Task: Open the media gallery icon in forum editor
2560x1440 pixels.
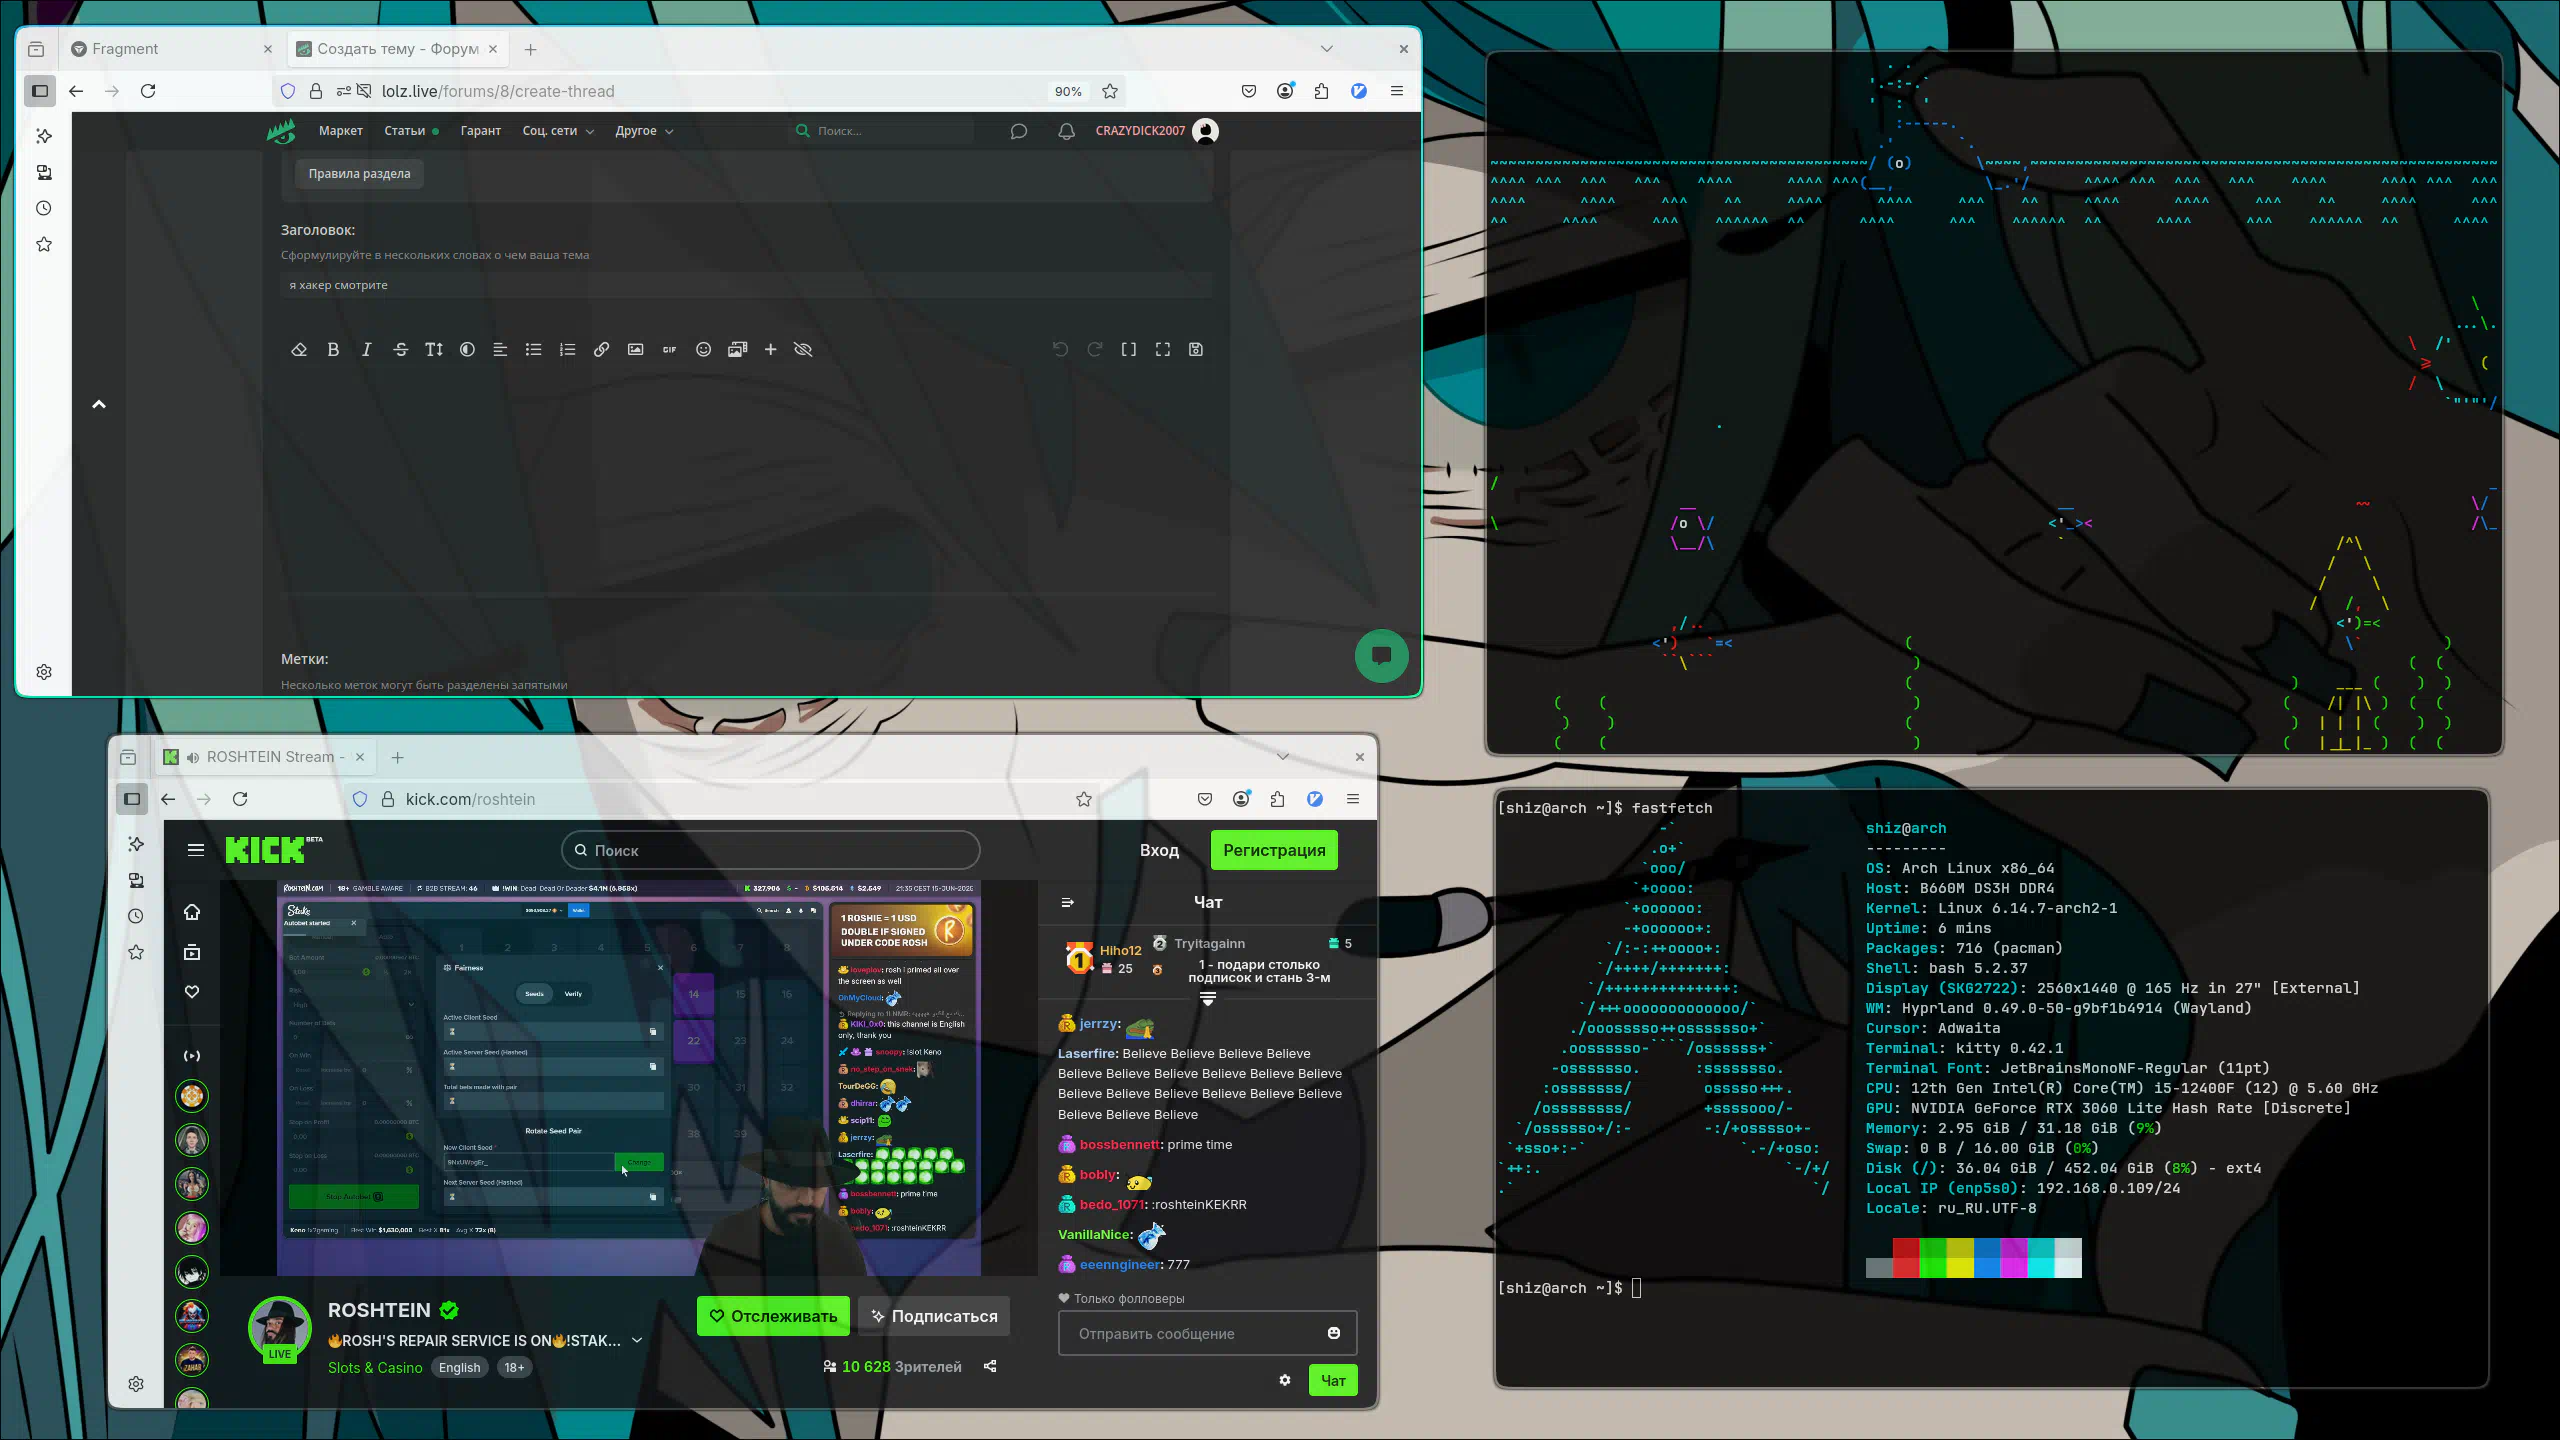Action: (x=737, y=349)
